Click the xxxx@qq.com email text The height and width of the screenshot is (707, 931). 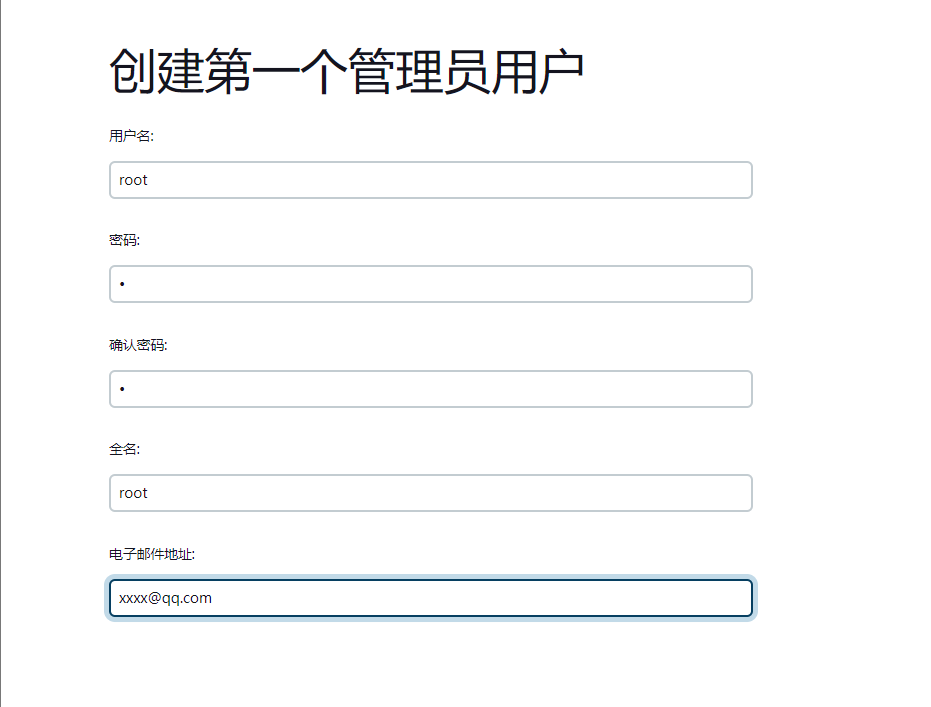pyautogui.click(x=165, y=598)
